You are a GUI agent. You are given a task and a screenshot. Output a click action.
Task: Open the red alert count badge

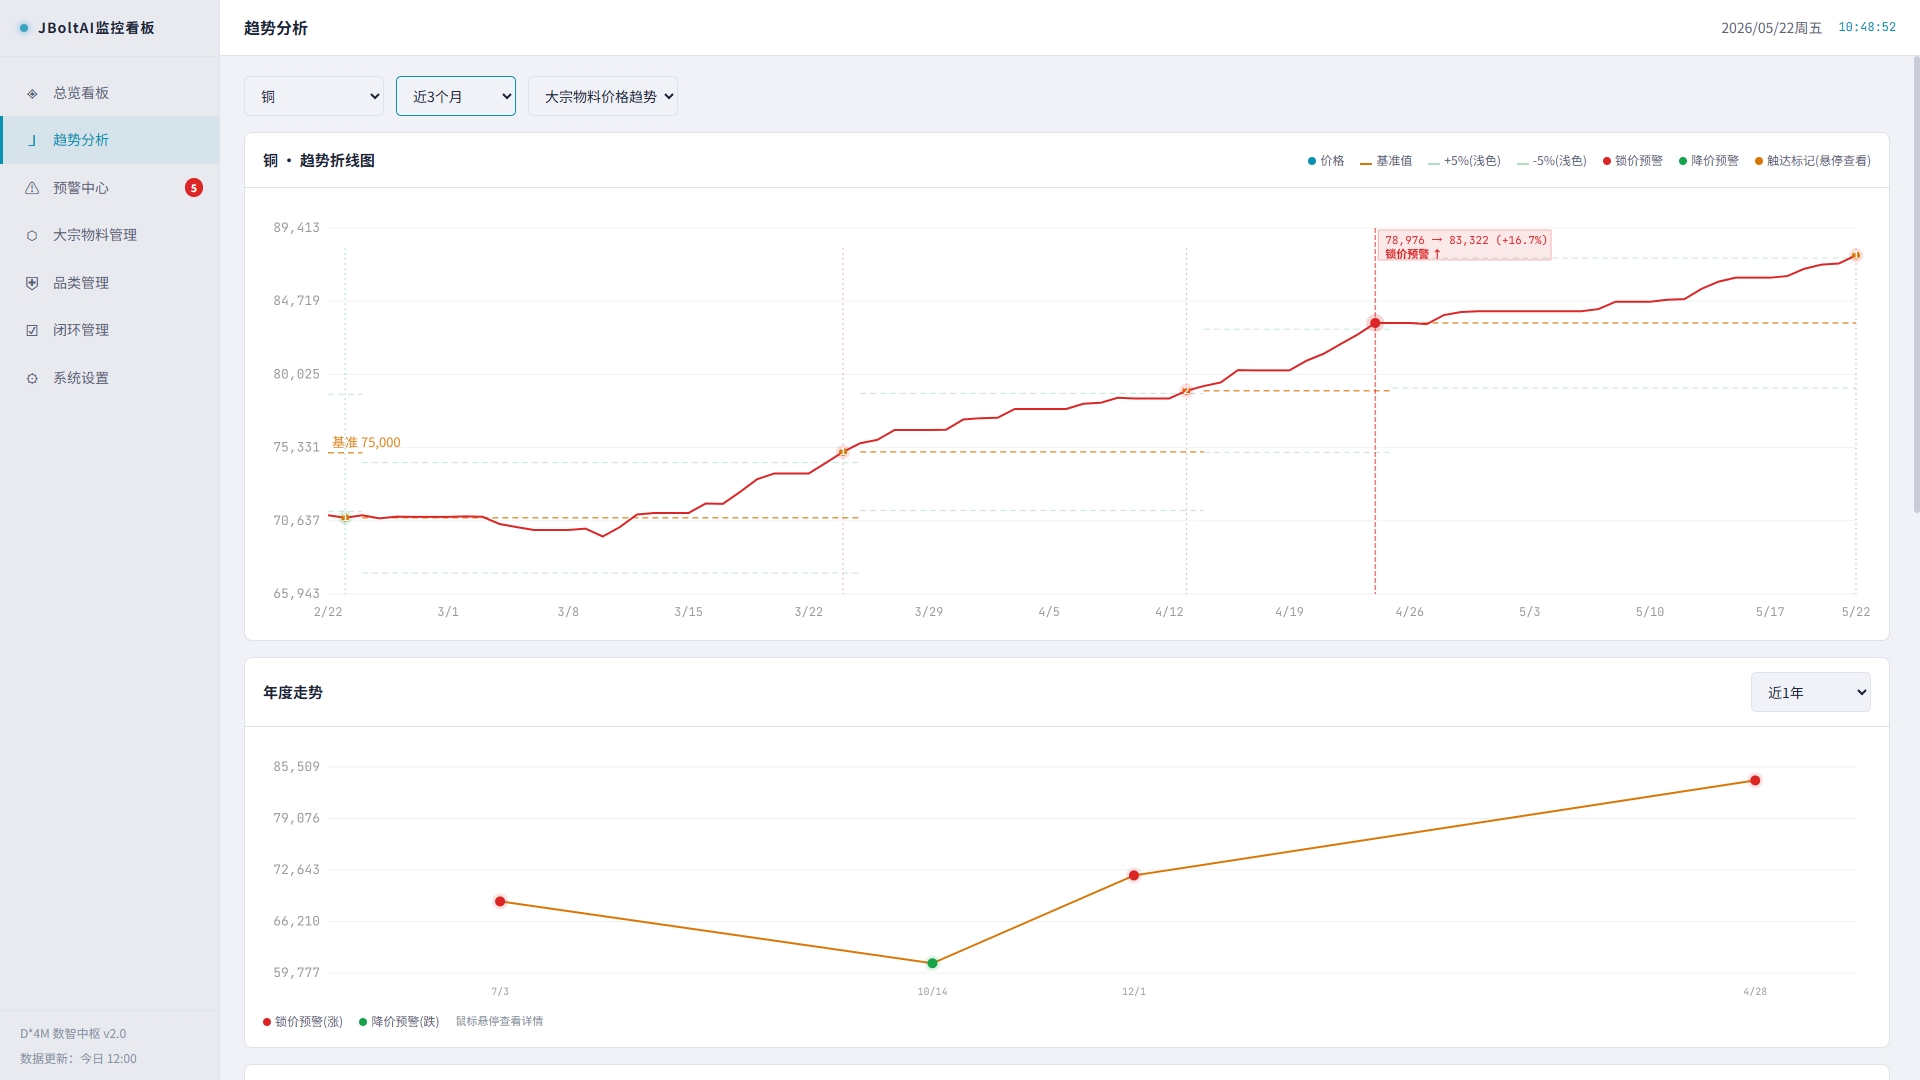pos(194,188)
